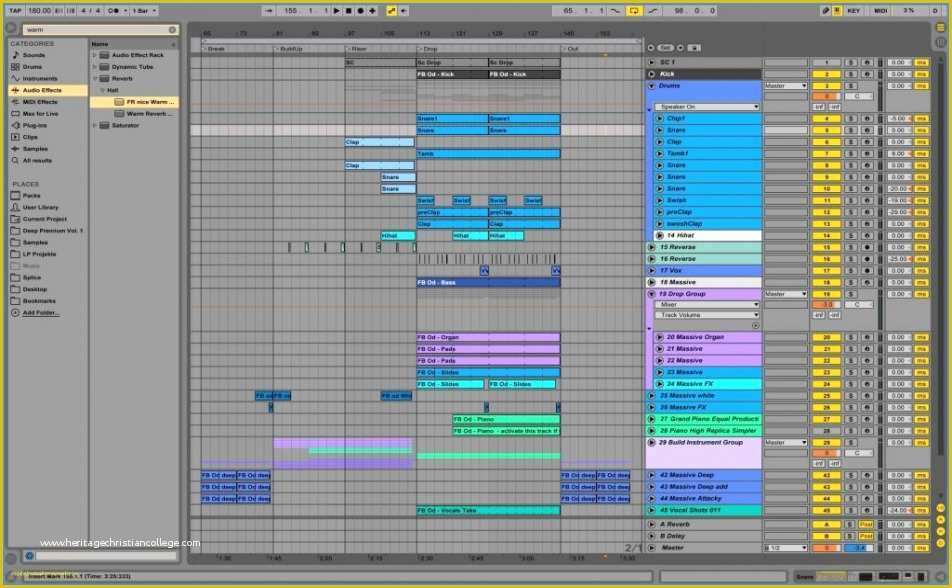Click the TAP tempo button

[x=15, y=10]
